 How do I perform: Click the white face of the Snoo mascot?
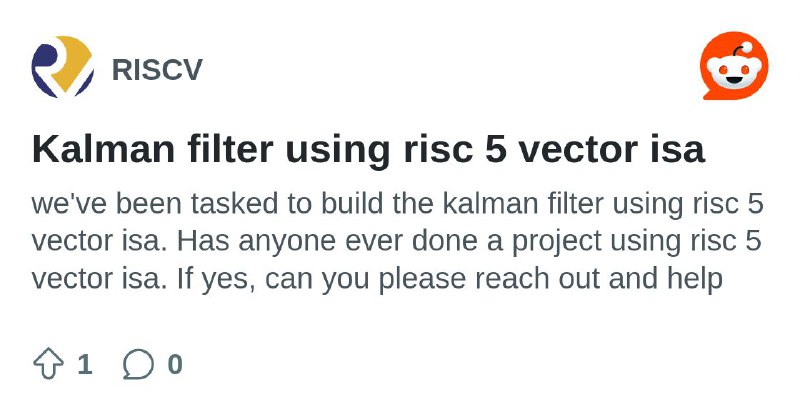click(734, 75)
